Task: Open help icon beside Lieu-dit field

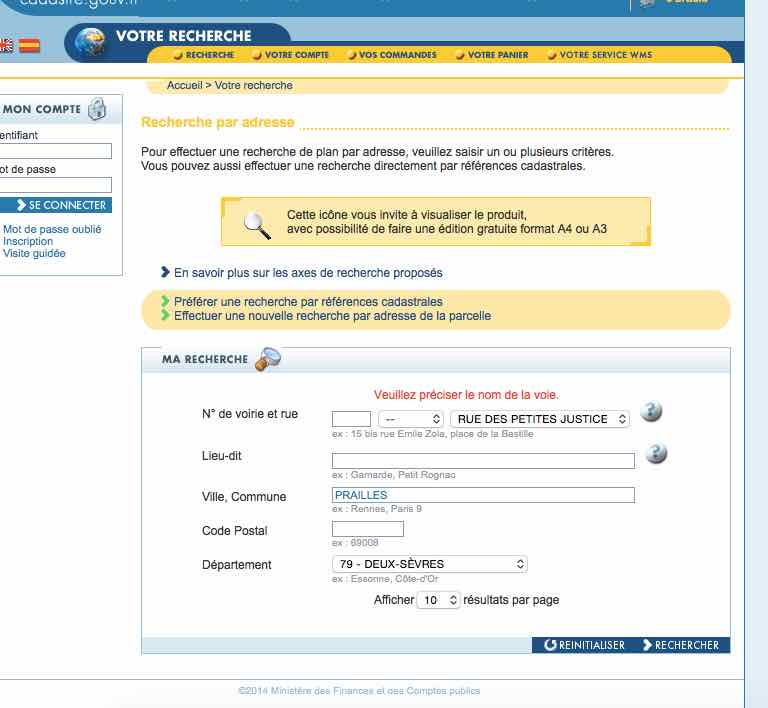Action: coord(656,454)
